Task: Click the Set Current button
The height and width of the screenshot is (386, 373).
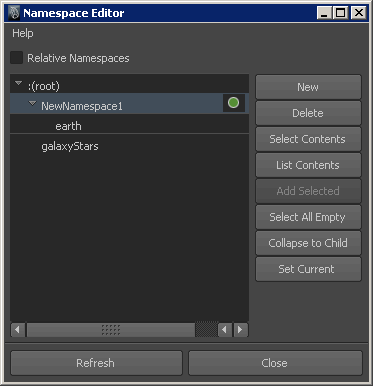Action: pos(308,269)
